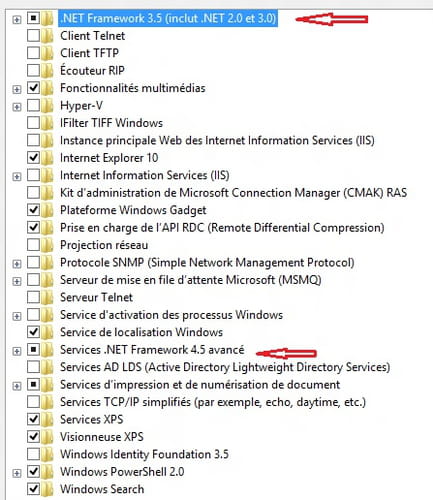
Task: Click the folder icon beside Client Telnet
Action: click(x=48, y=36)
